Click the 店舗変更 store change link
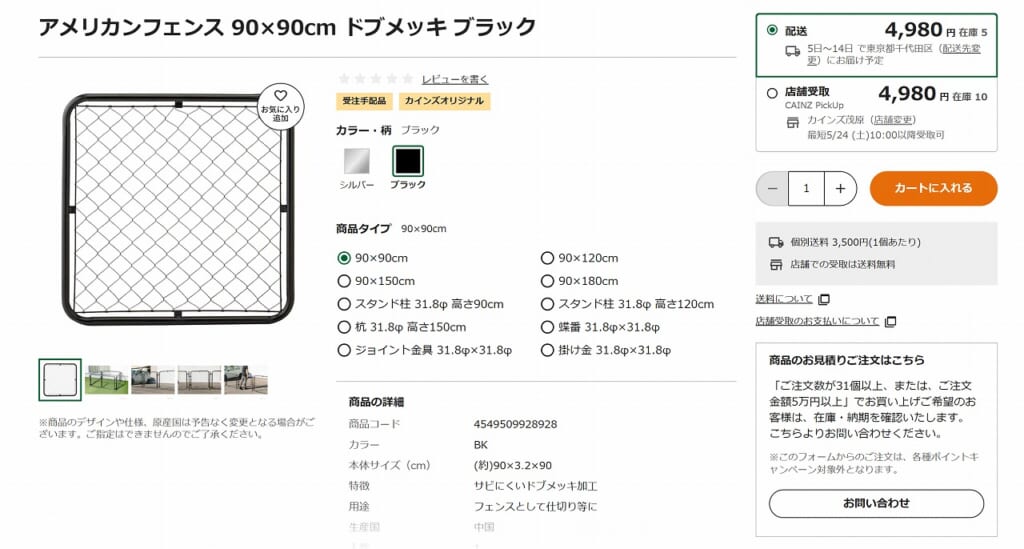 pyautogui.click(x=893, y=120)
